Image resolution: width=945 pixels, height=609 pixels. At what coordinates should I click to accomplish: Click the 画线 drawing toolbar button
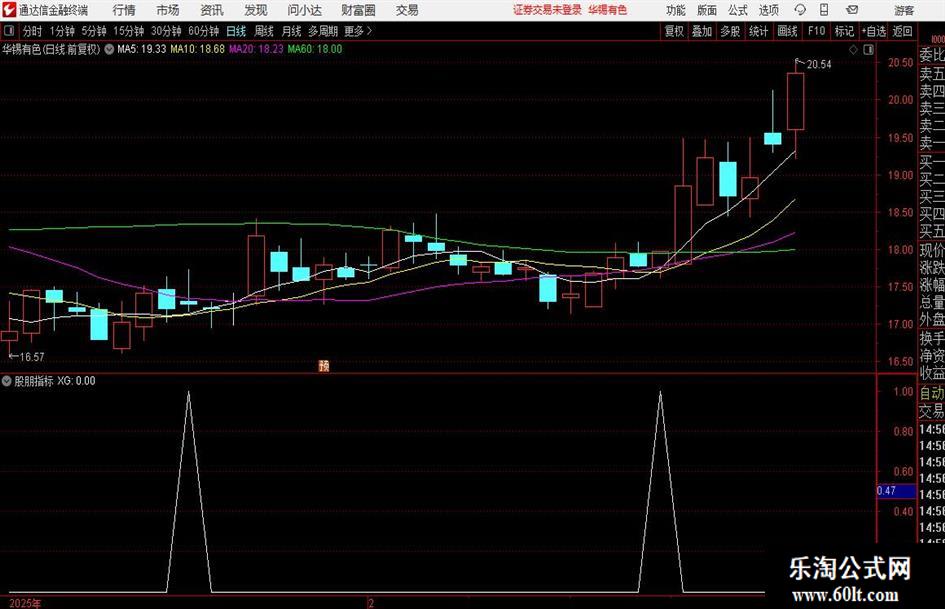[x=787, y=31]
